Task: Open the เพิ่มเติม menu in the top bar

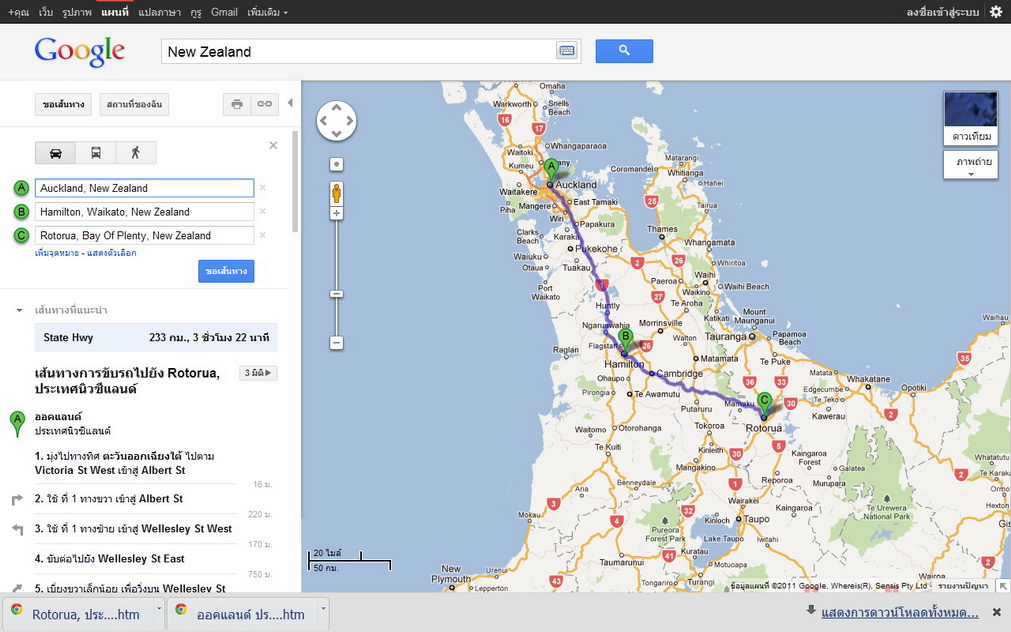Action: 267,12
